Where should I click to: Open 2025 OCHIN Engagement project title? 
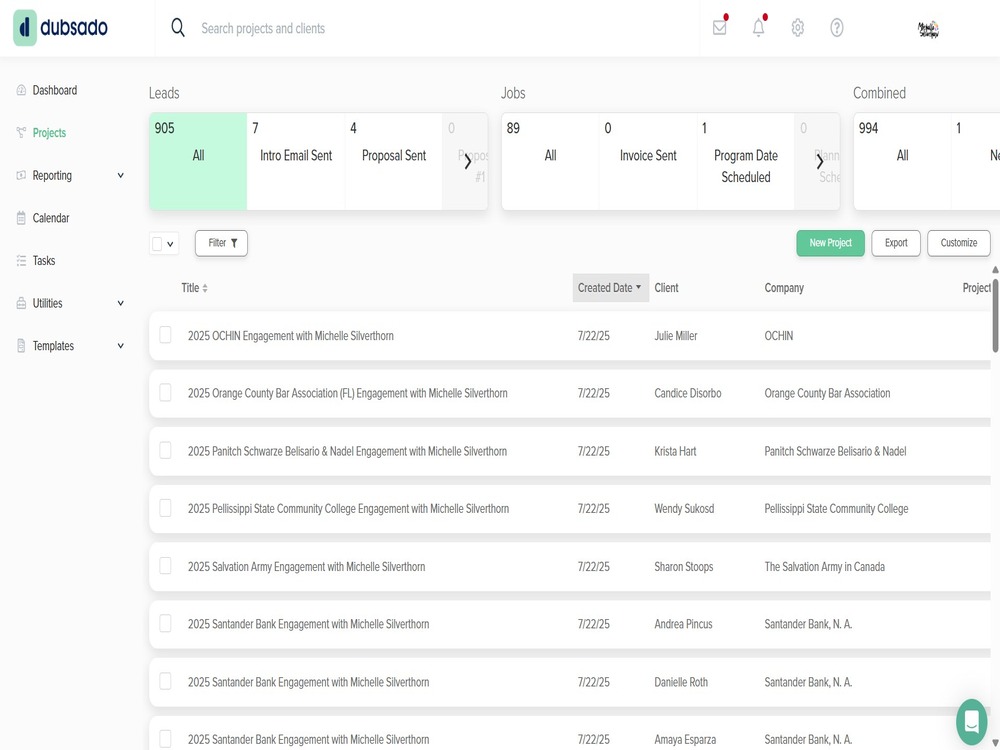click(290, 335)
